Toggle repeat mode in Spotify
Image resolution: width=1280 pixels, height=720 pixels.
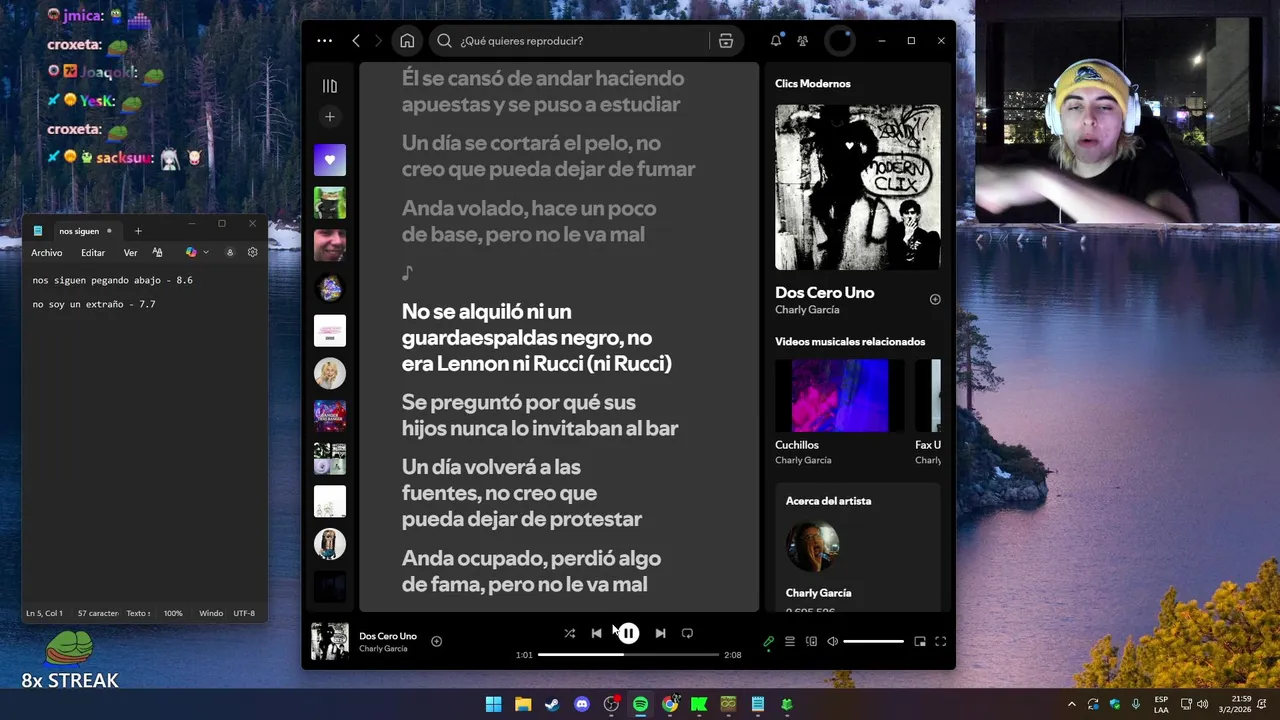pos(687,633)
